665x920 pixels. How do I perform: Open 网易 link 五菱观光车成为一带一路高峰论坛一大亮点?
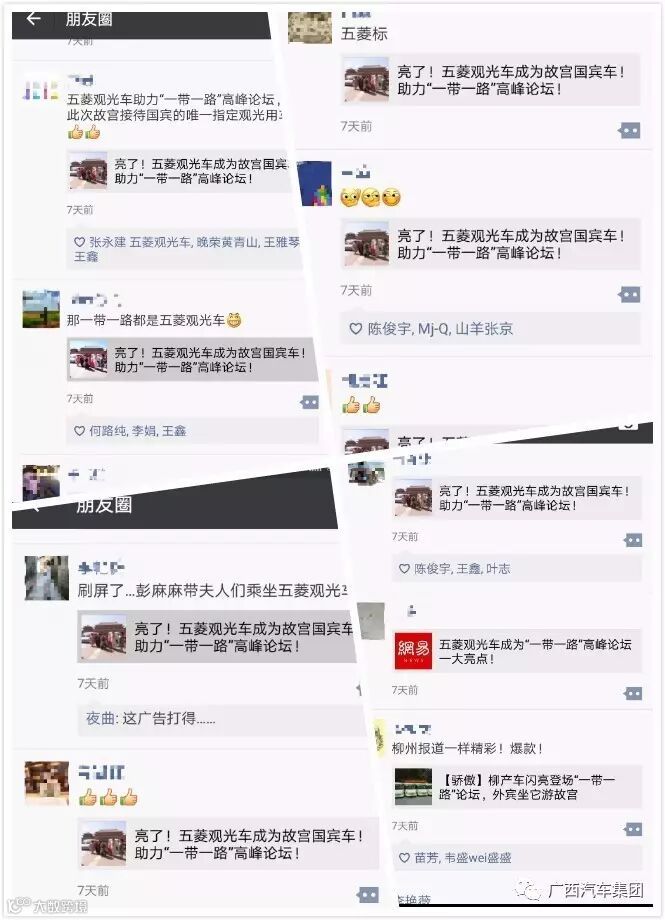click(517, 651)
